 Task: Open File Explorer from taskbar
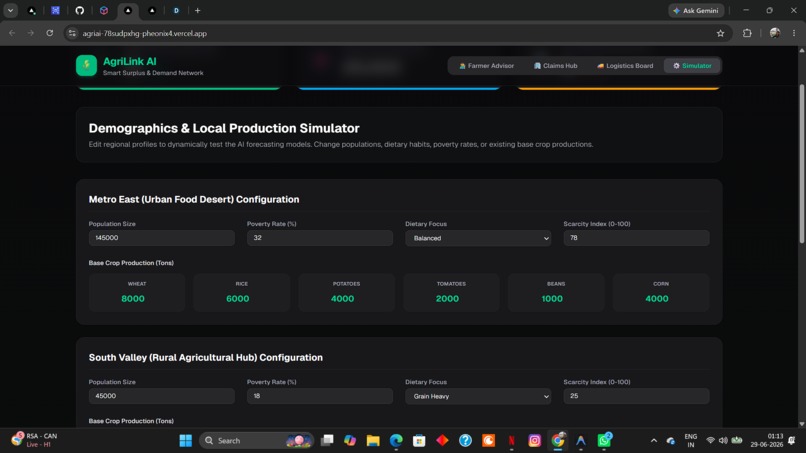click(x=373, y=441)
